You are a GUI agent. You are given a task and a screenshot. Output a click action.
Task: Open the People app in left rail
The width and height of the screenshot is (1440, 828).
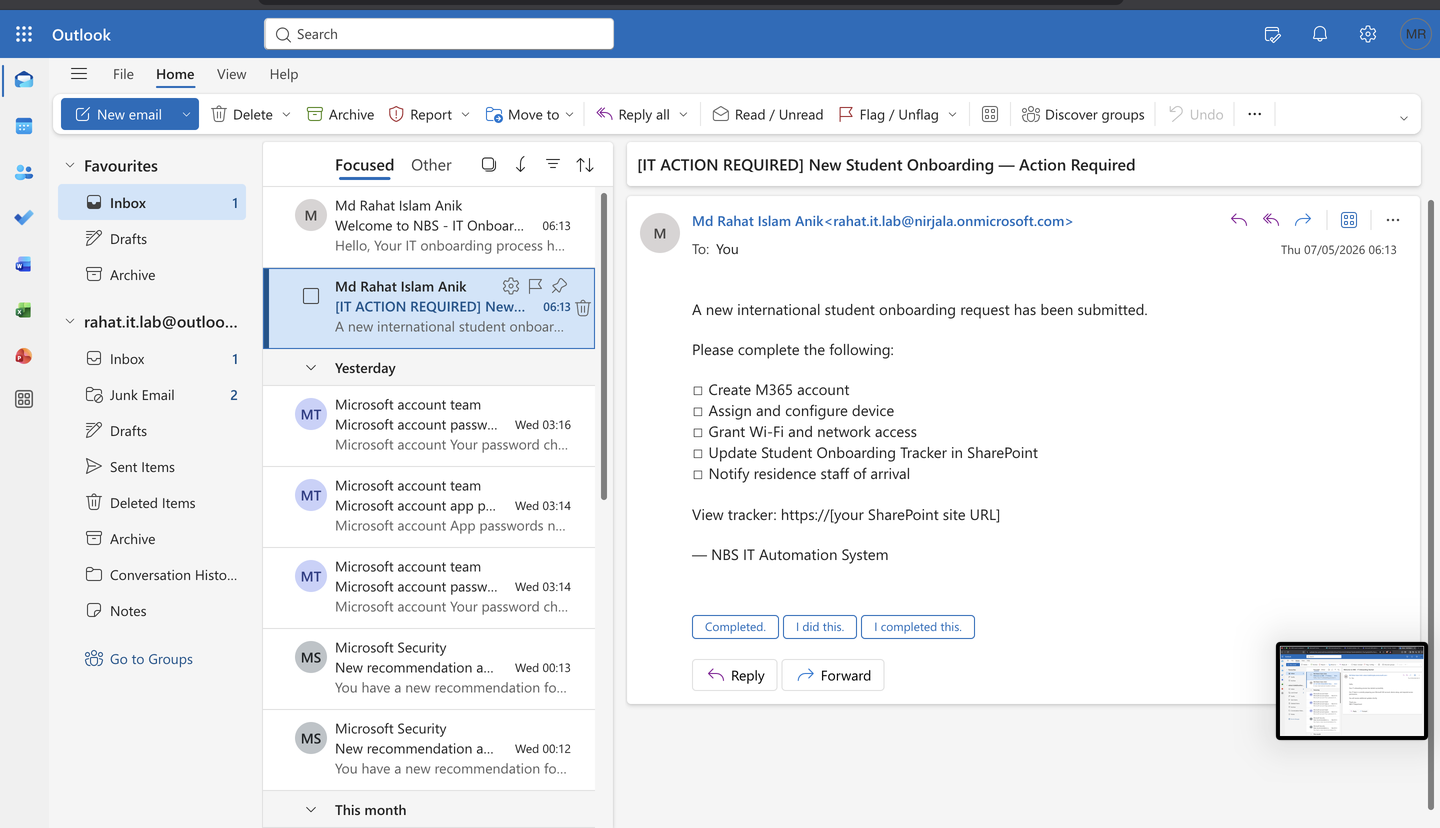click(24, 172)
